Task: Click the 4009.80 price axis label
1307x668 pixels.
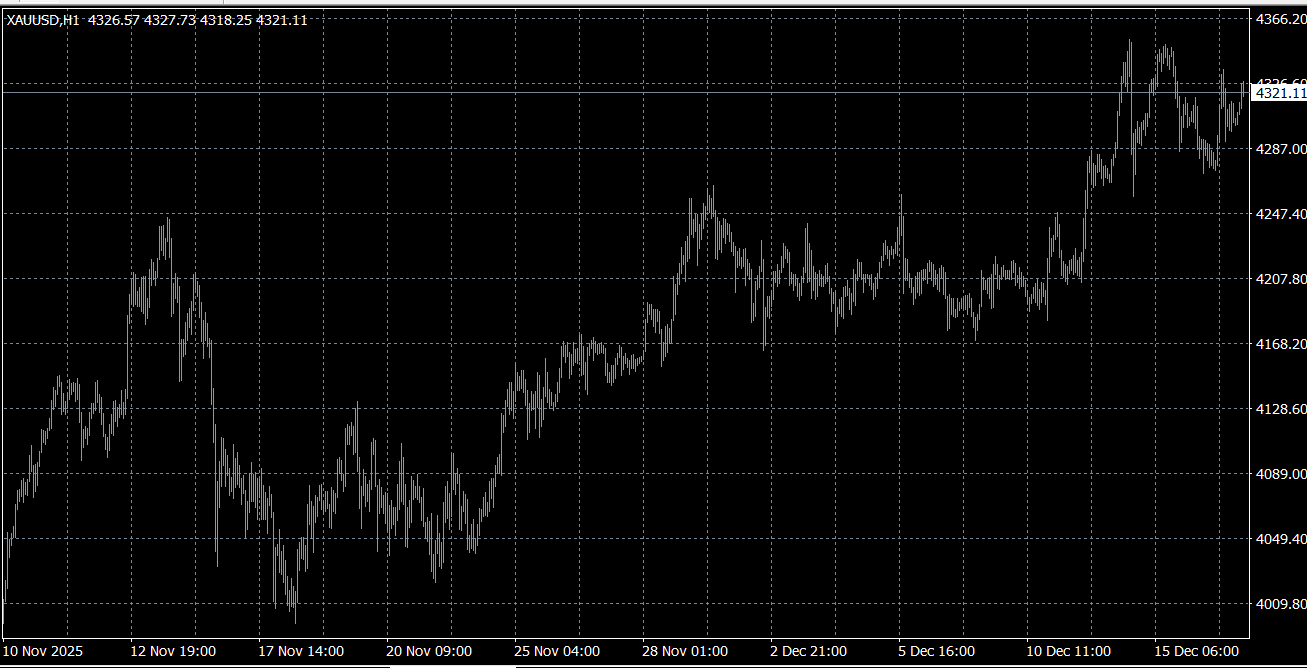Action: coord(1280,604)
